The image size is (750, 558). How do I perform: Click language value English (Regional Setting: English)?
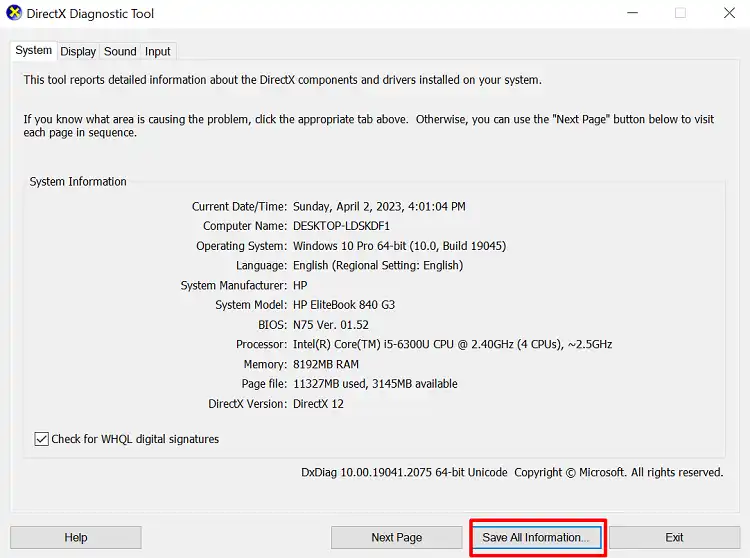click(x=378, y=265)
